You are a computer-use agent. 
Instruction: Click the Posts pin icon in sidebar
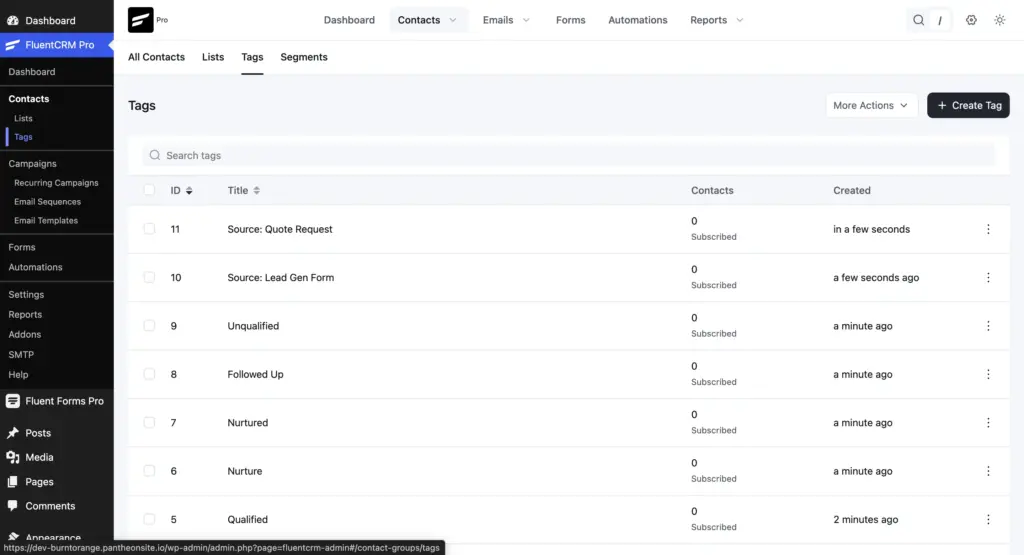click(12, 433)
